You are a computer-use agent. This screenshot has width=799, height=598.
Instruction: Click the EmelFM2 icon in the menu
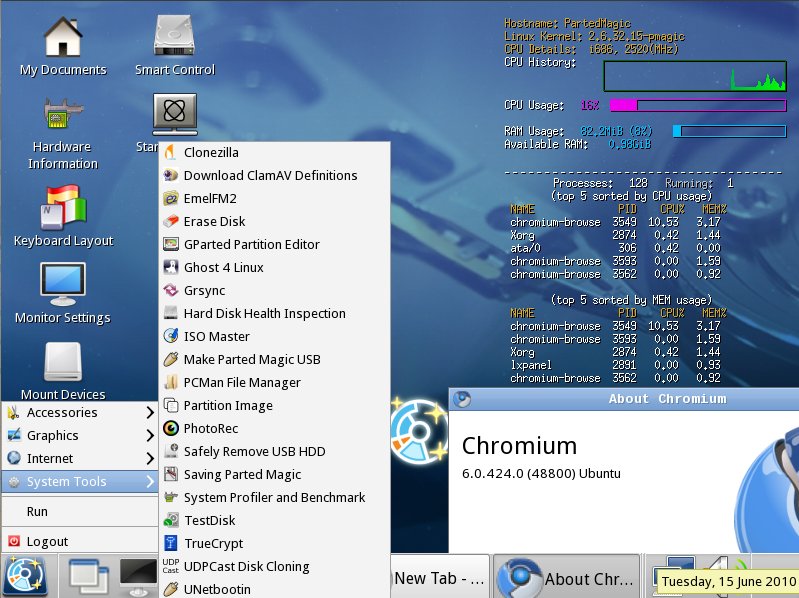point(171,198)
